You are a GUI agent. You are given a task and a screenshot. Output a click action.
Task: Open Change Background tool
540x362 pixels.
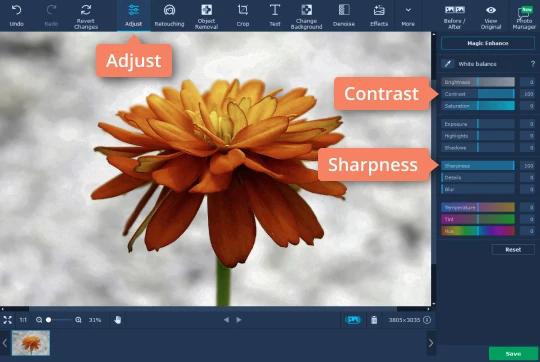coord(306,16)
